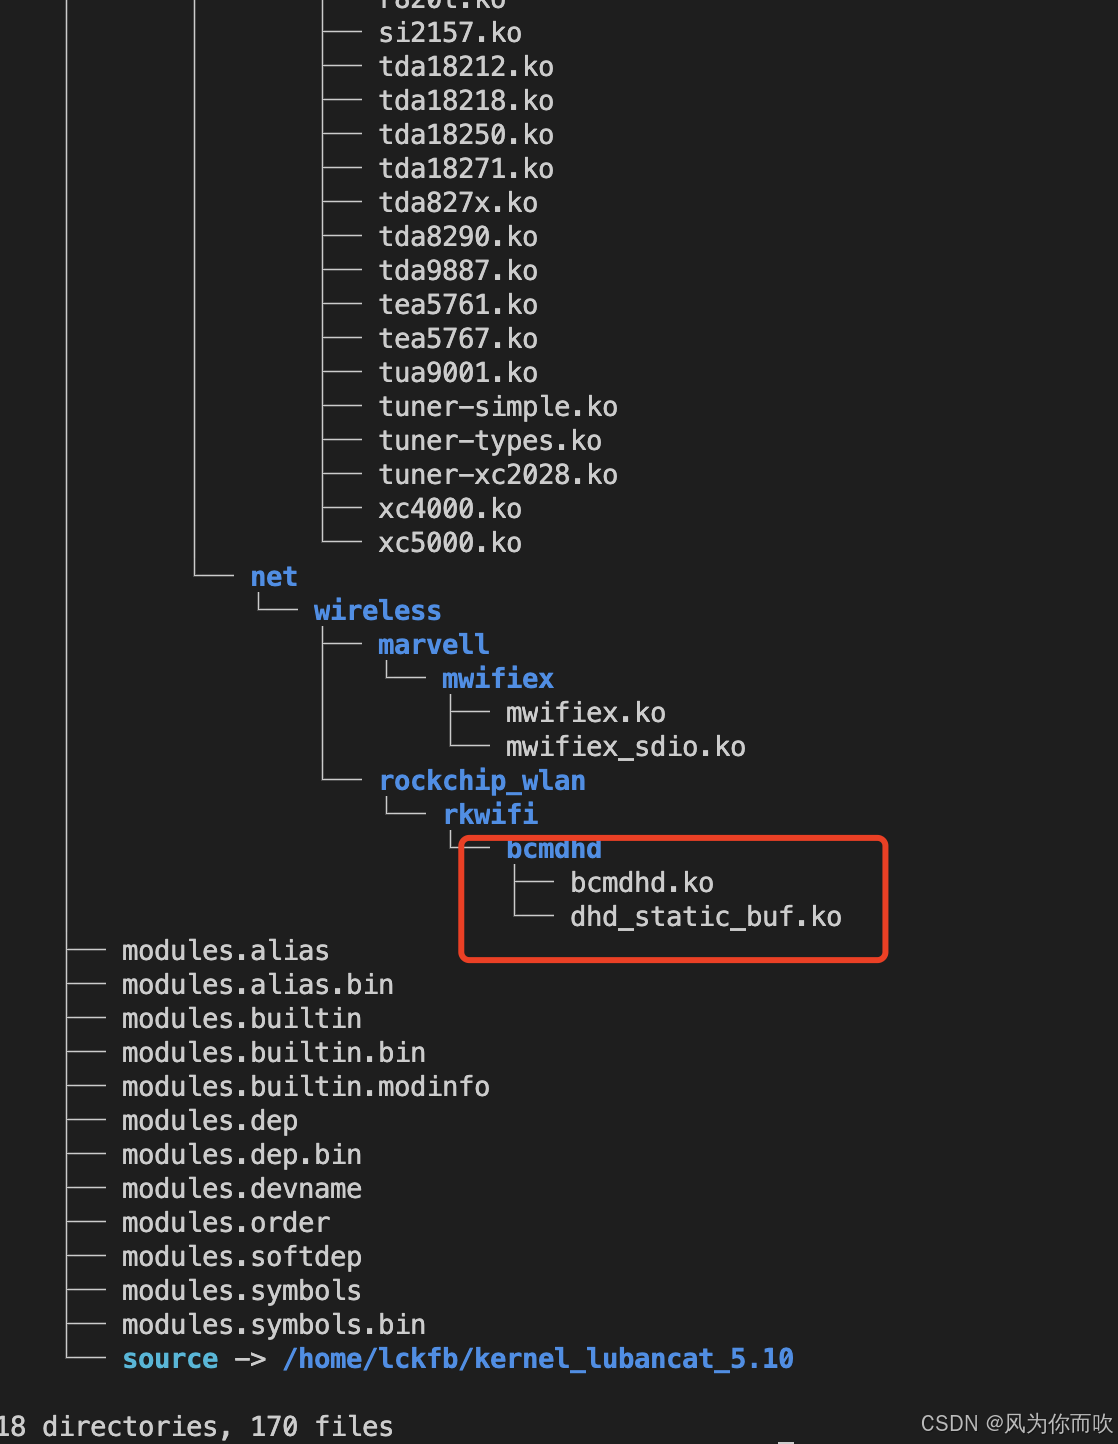The image size is (1118, 1444).
Task: Click the marvell folder name
Action: point(433,645)
